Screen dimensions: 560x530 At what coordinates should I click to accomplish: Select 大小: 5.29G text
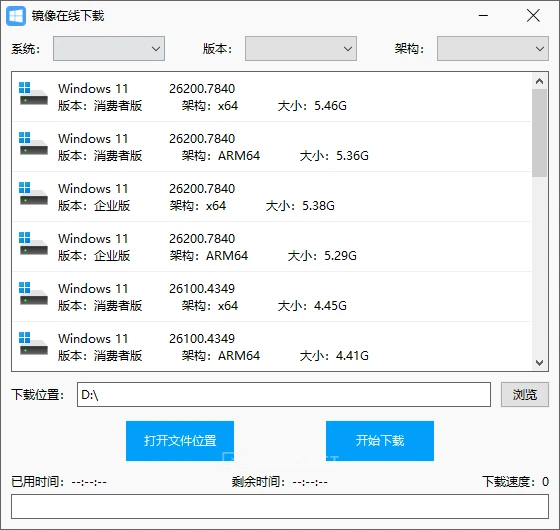click(x=322, y=256)
